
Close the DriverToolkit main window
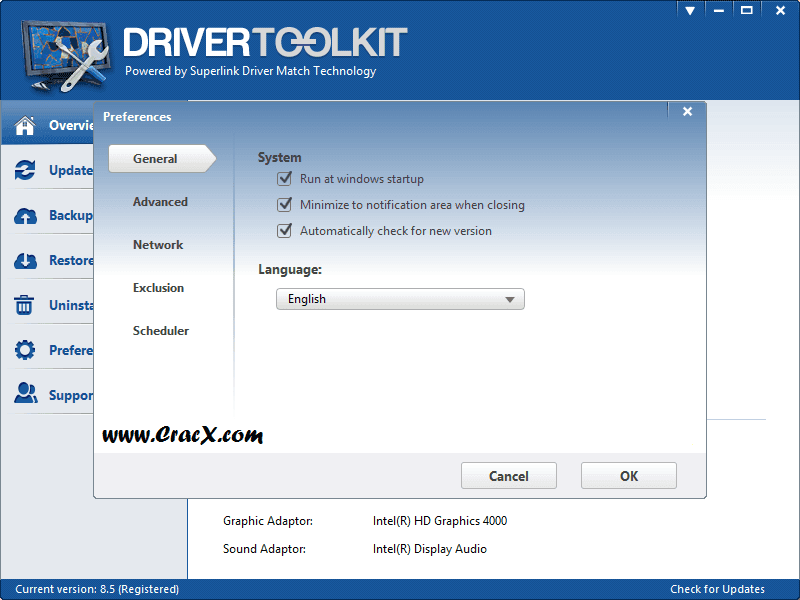tap(780, 10)
